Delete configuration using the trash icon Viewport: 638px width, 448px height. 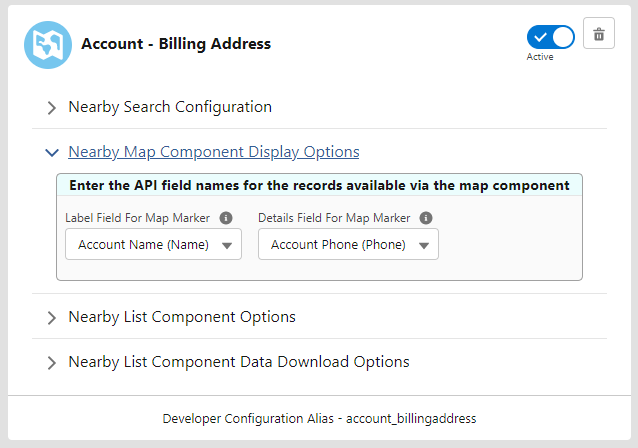coord(598,35)
